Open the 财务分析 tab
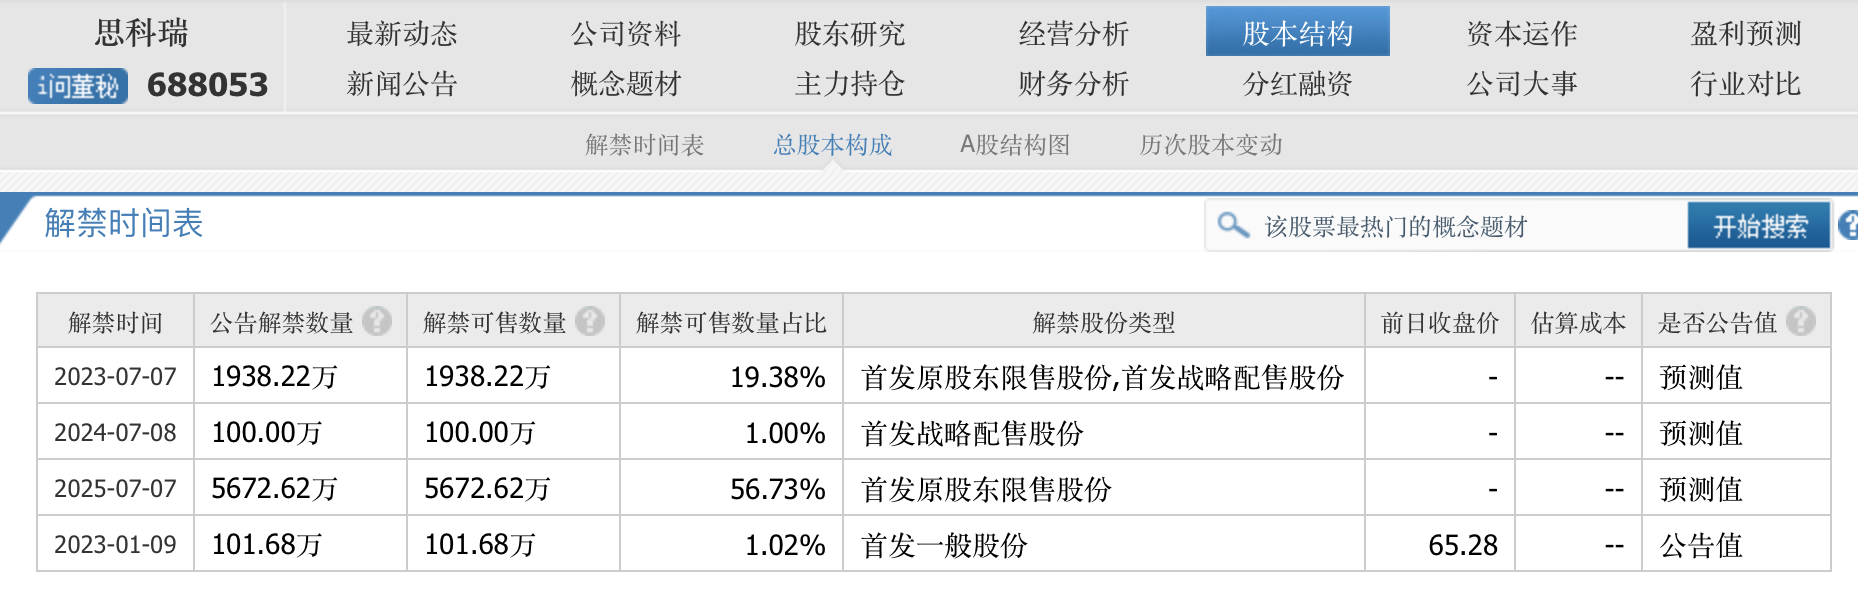The image size is (1858, 596). pos(1073,83)
